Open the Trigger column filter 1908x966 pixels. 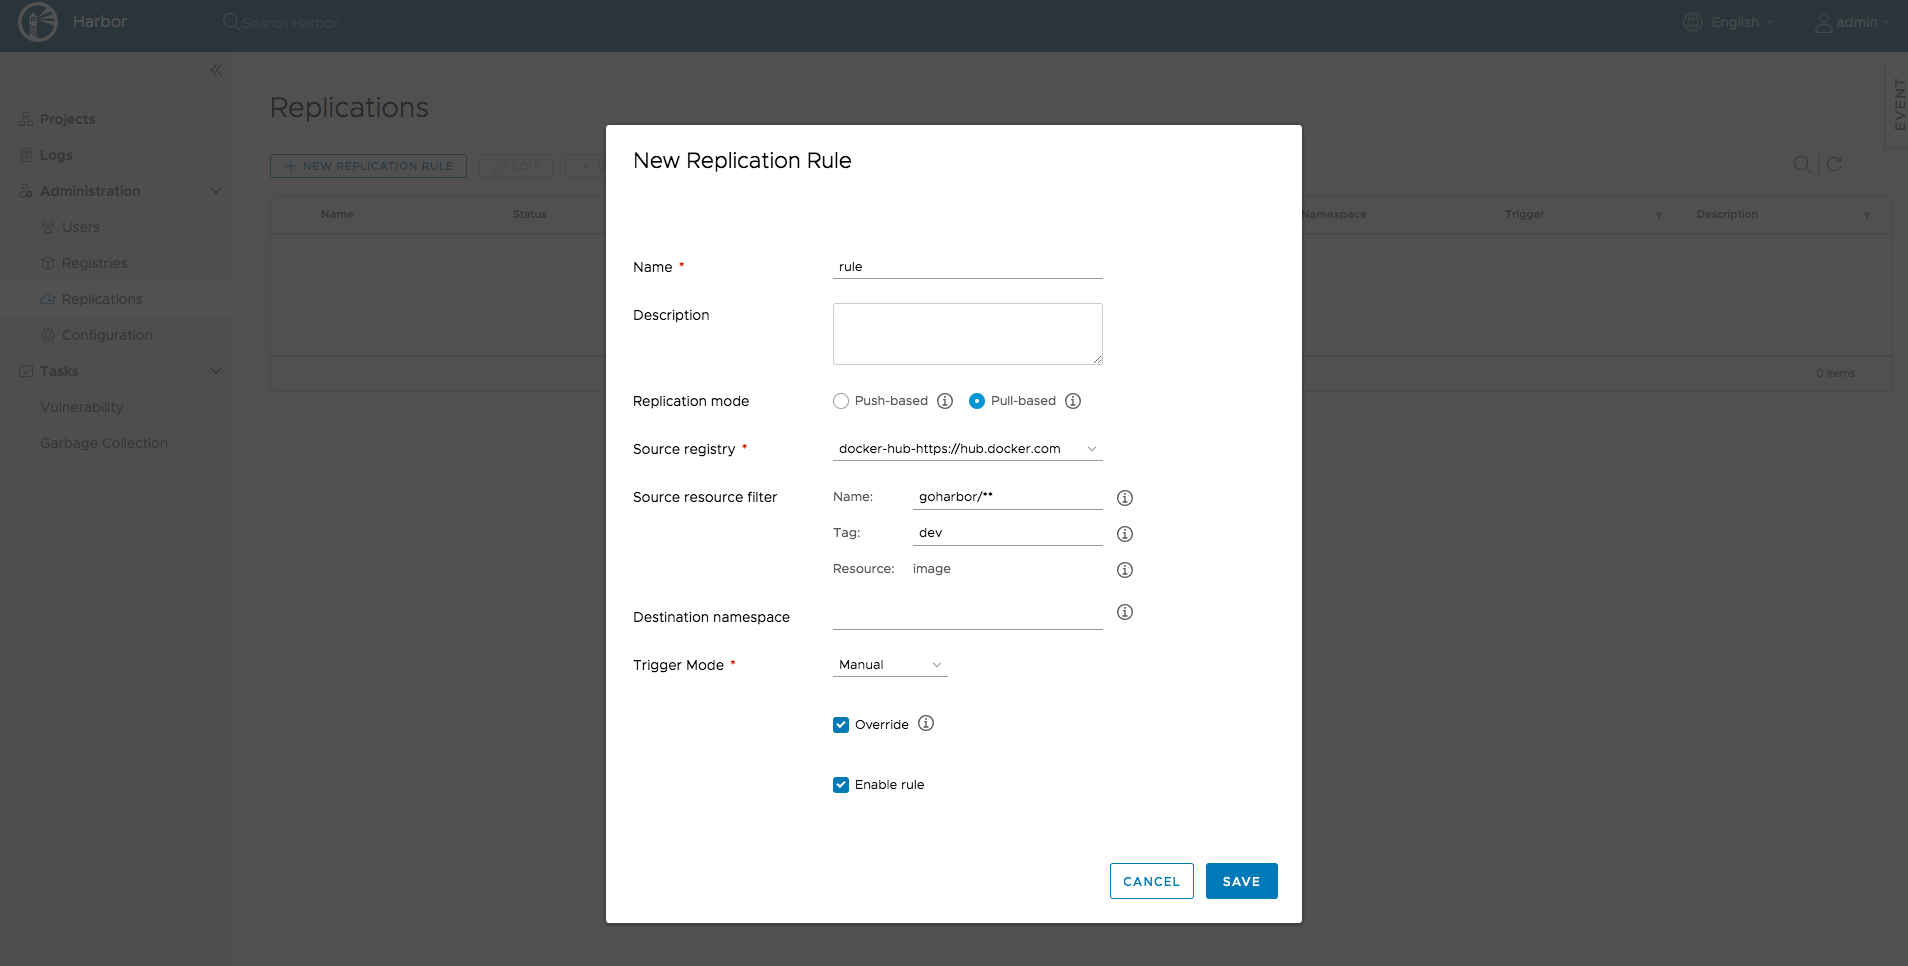click(1659, 215)
